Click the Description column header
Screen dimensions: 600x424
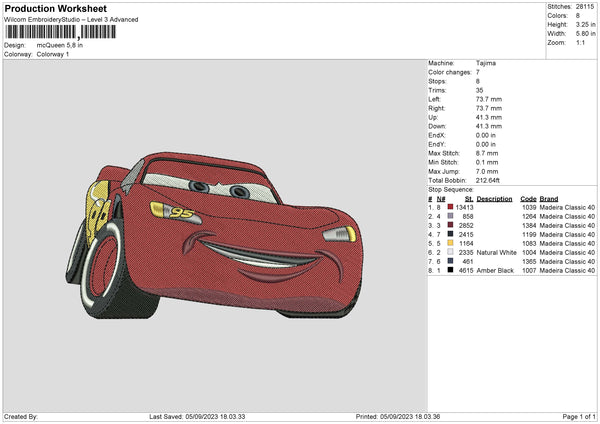point(495,198)
